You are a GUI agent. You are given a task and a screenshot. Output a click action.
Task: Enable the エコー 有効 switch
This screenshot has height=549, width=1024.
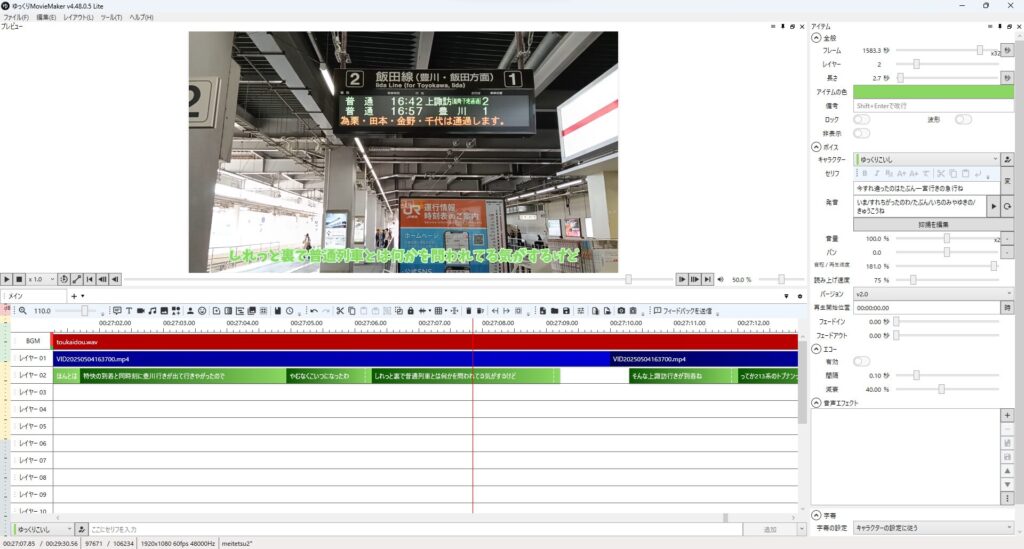click(x=861, y=360)
